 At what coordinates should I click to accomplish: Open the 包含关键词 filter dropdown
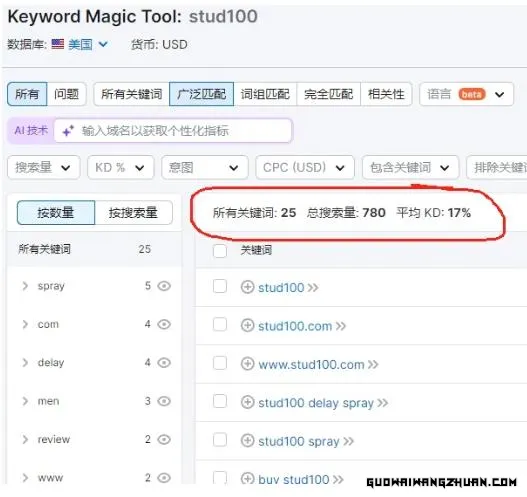click(x=410, y=167)
